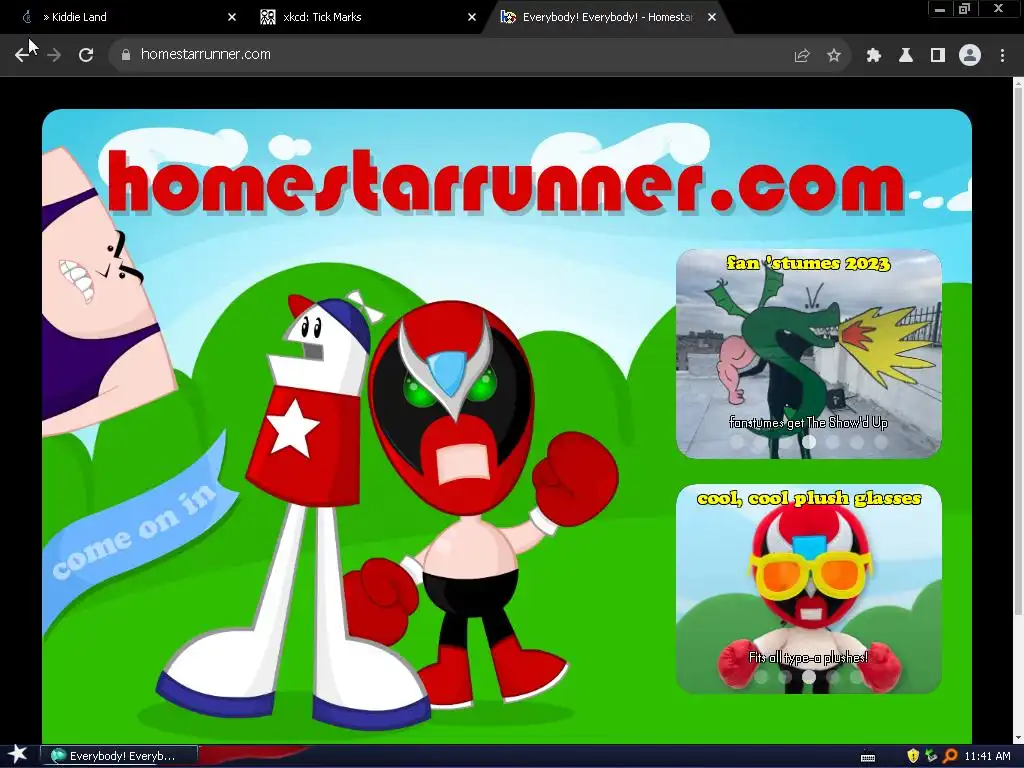Viewport: 1024px width, 768px height.
Task: Click the yellow security shield tray icon
Action: click(913, 756)
